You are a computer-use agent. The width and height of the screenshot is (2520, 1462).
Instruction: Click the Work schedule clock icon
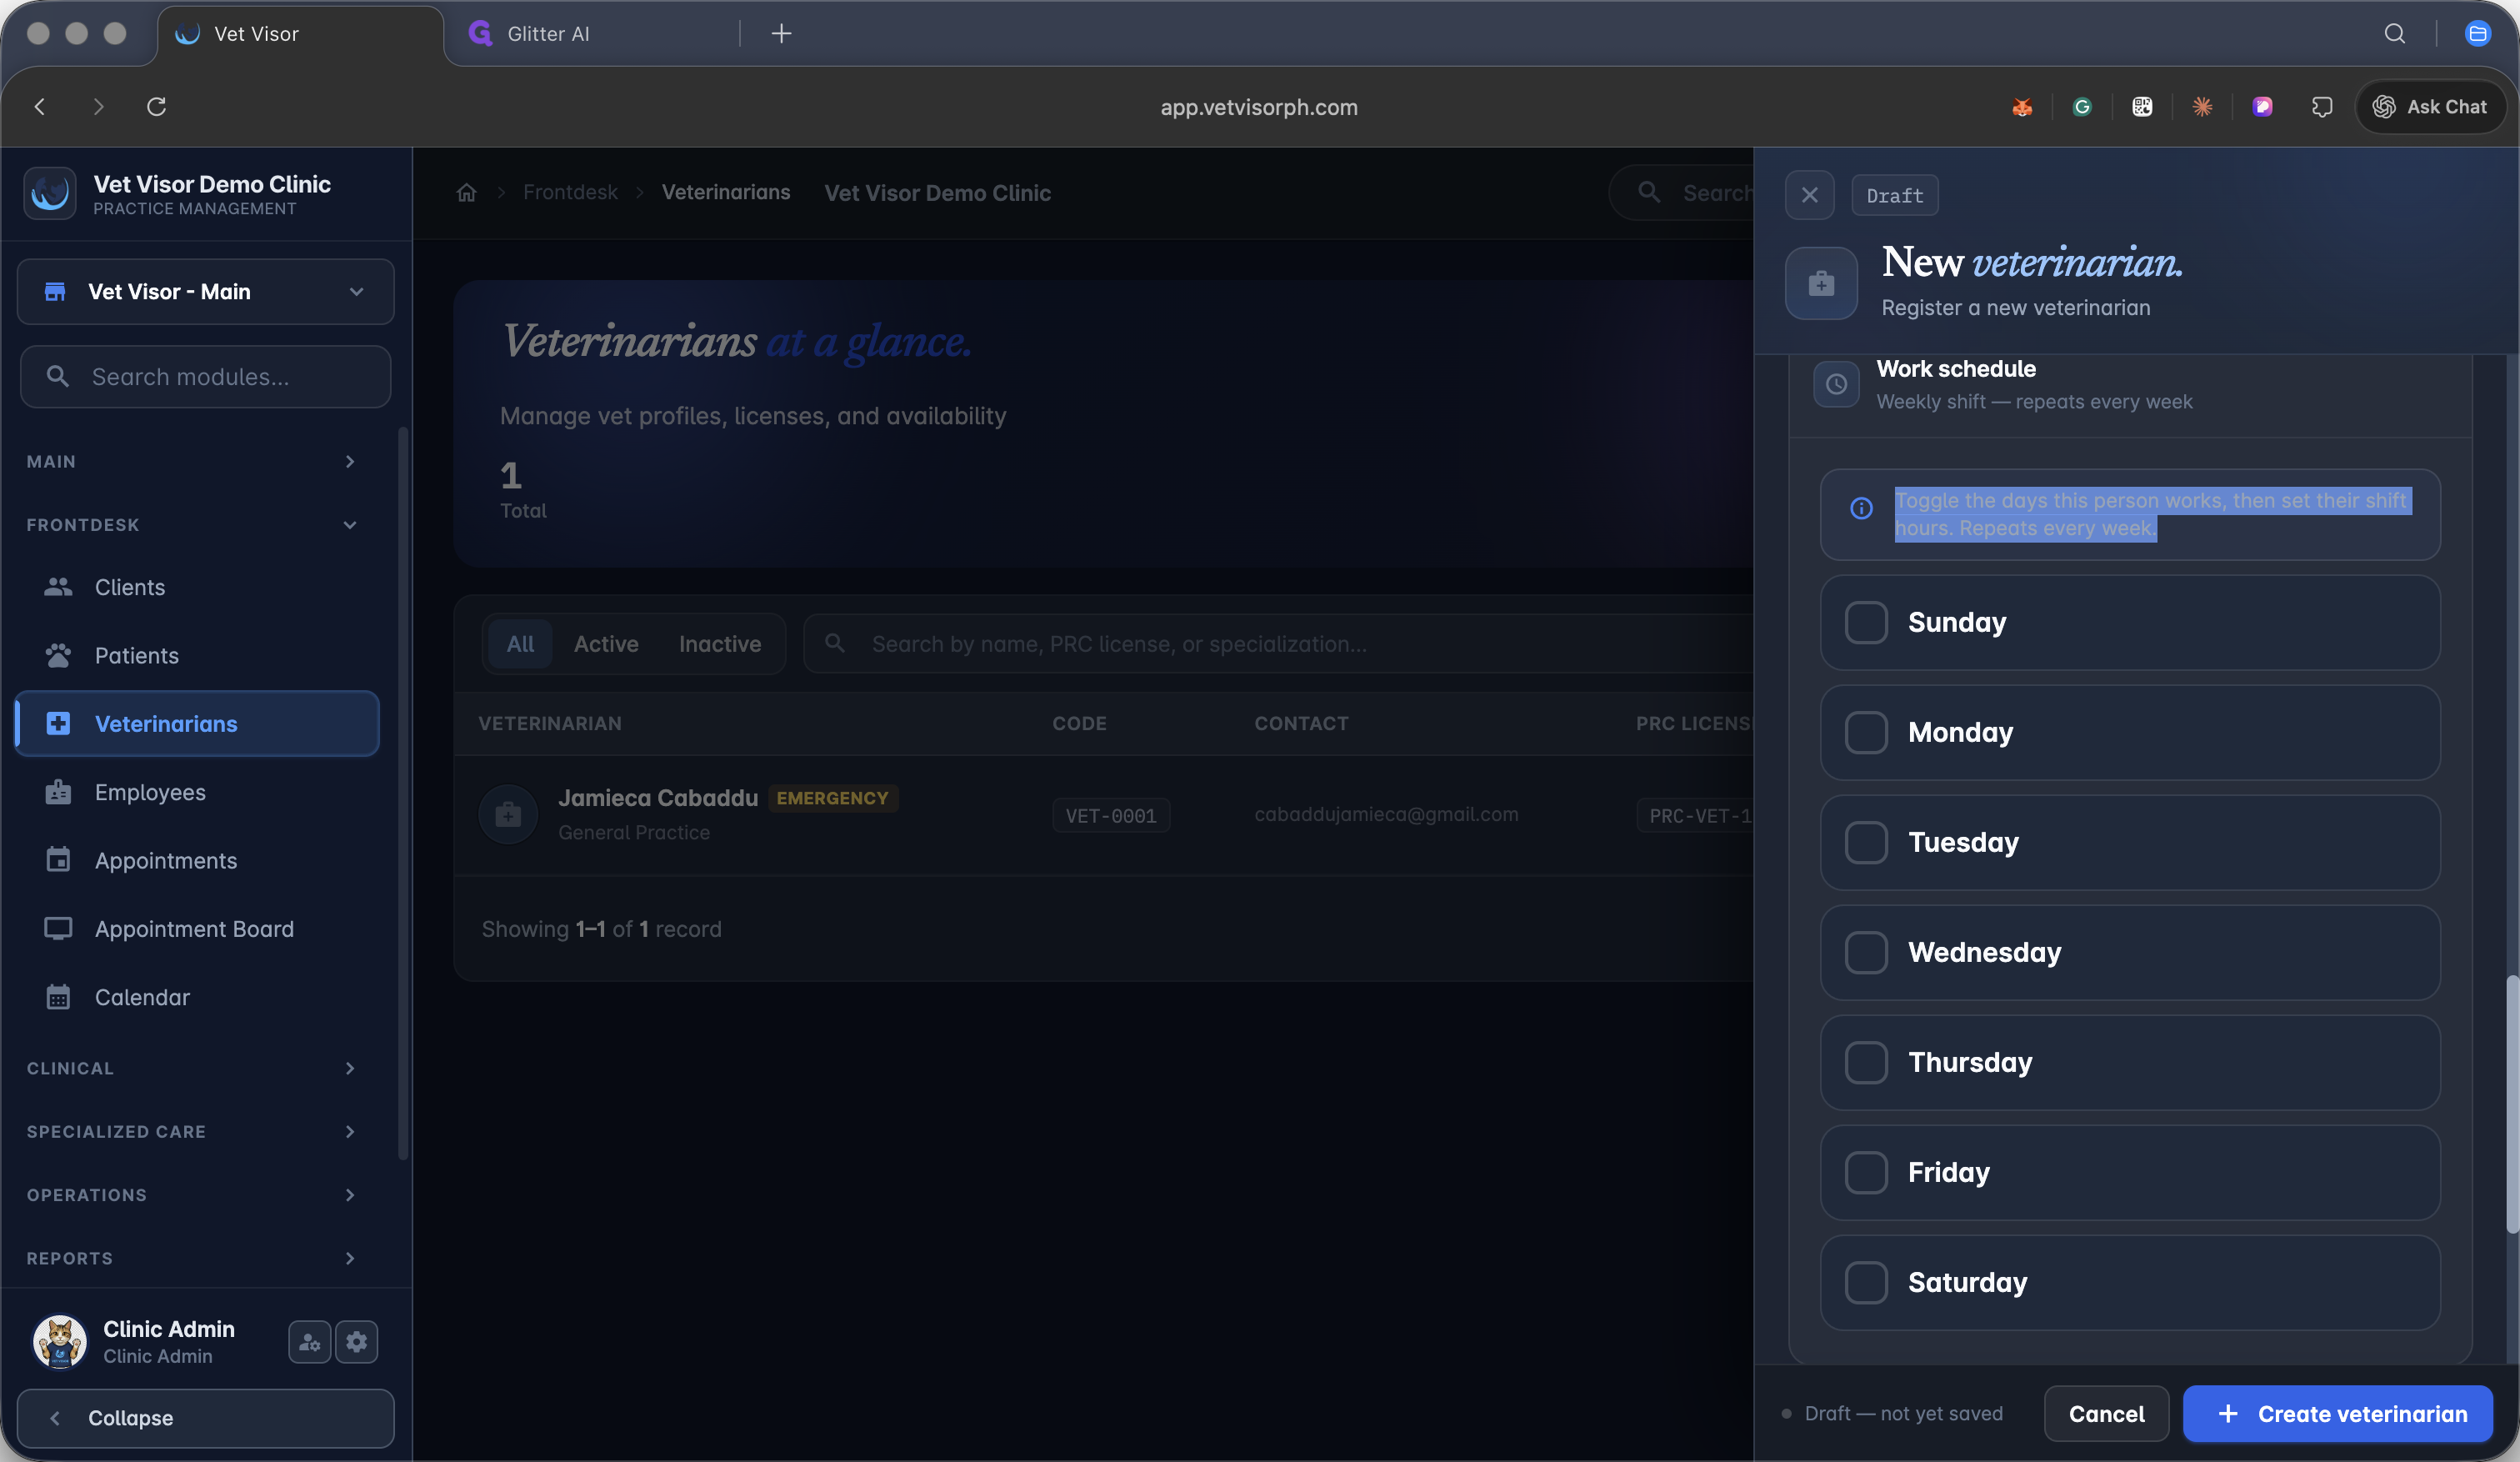point(1836,384)
